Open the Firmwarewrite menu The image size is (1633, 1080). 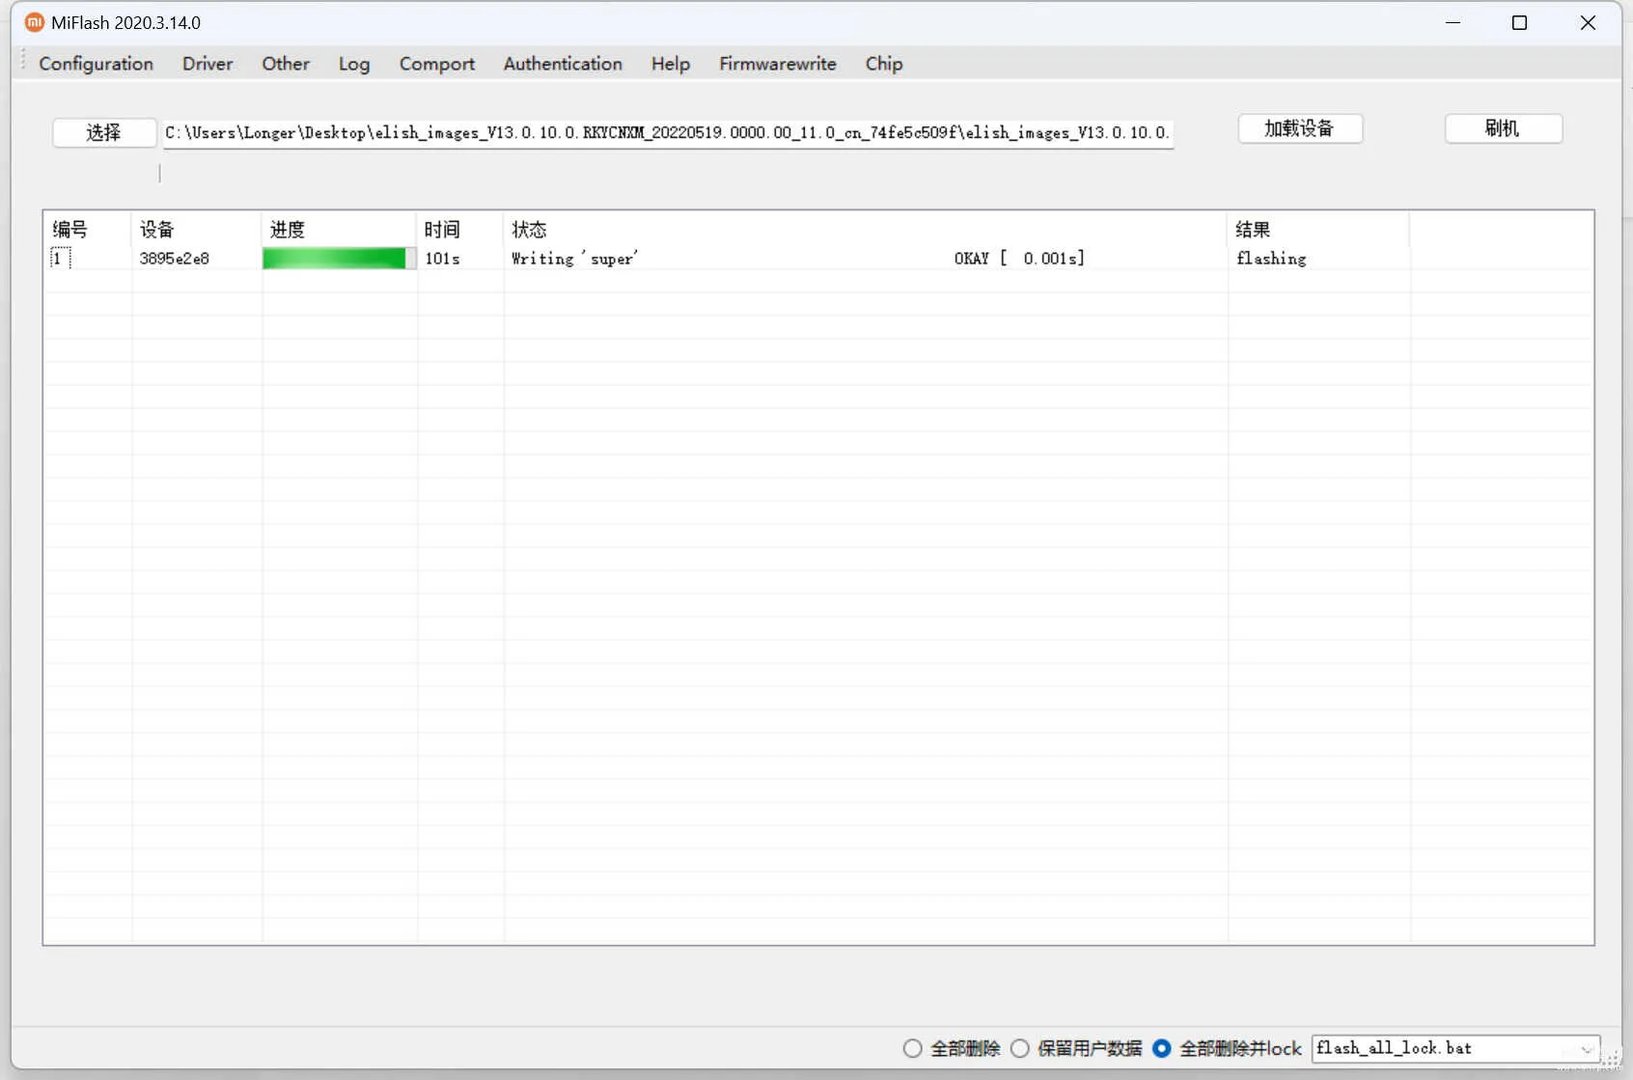click(x=777, y=64)
